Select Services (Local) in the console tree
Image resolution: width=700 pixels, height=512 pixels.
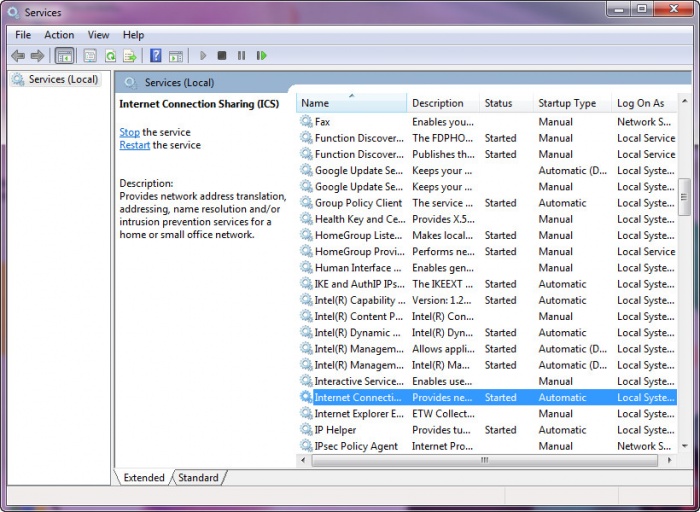tap(63, 79)
